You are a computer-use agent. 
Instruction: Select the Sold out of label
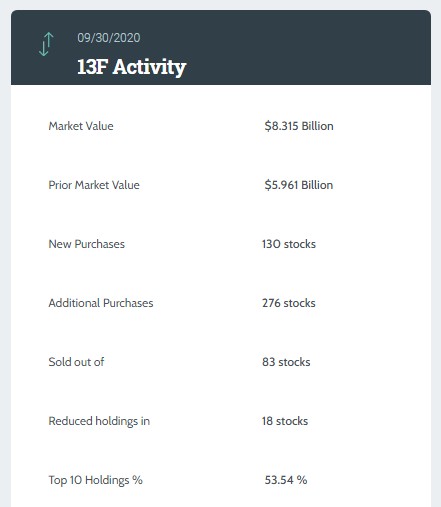click(x=76, y=362)
